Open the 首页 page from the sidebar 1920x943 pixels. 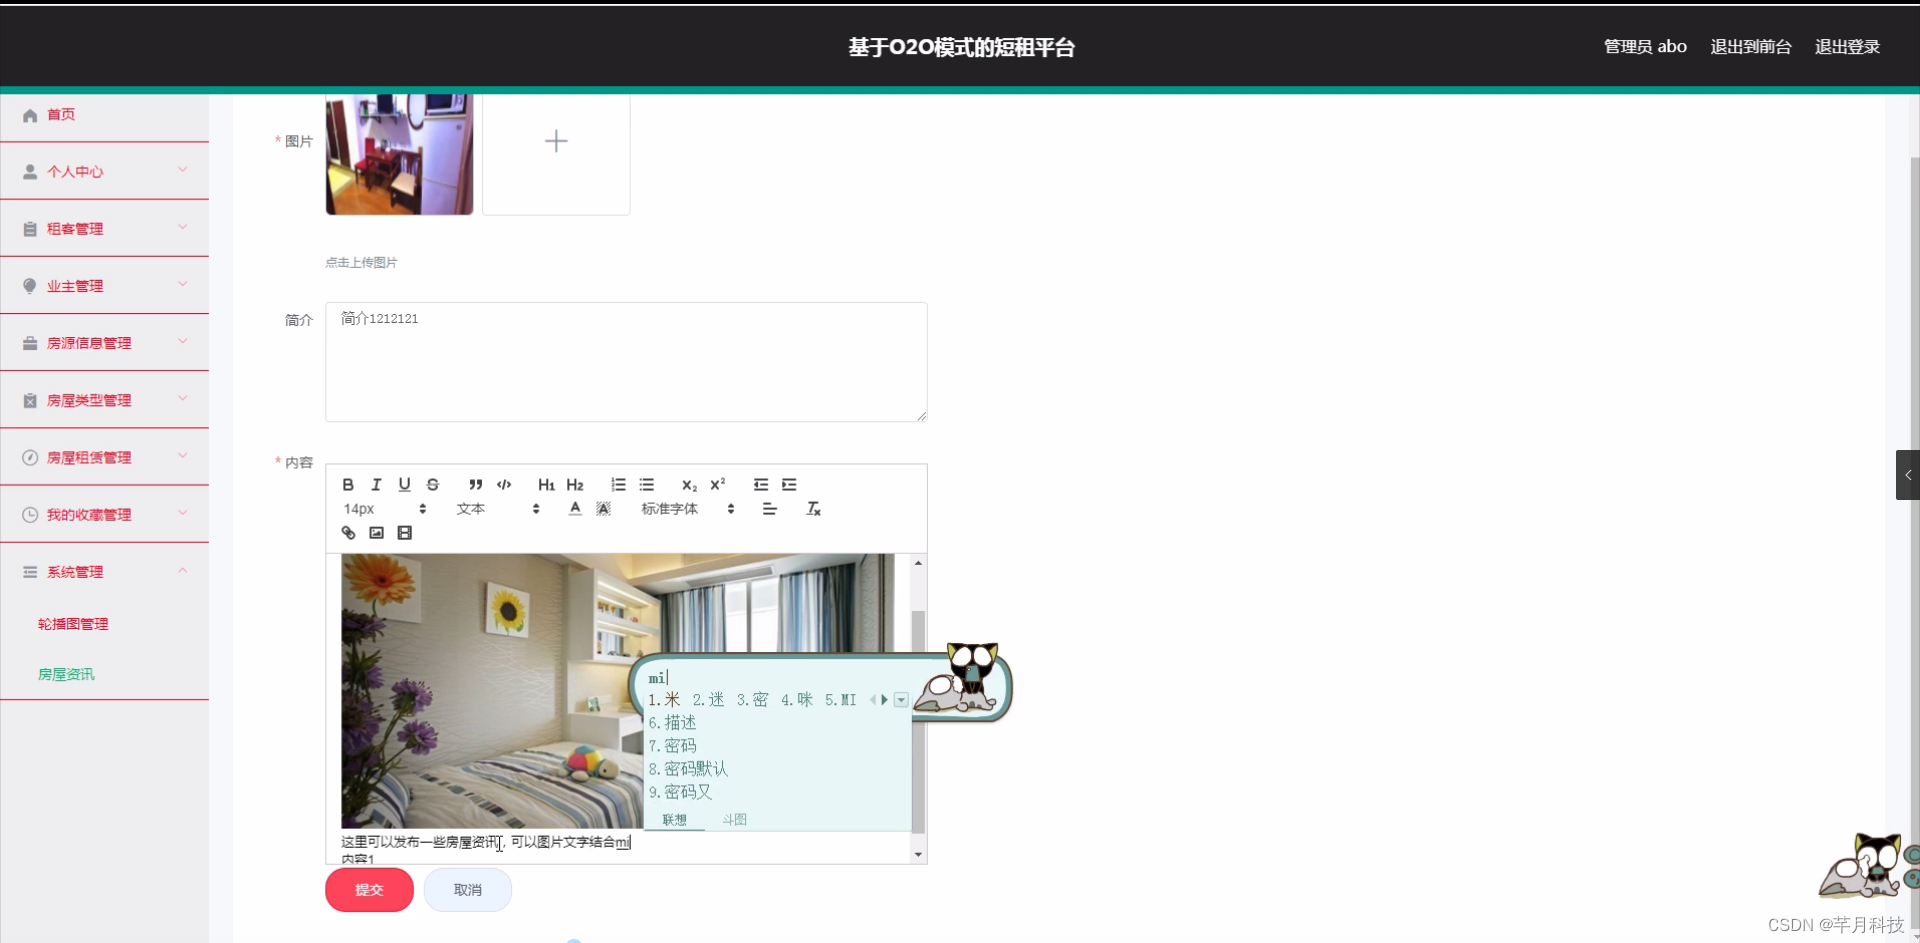click(60, 114)
